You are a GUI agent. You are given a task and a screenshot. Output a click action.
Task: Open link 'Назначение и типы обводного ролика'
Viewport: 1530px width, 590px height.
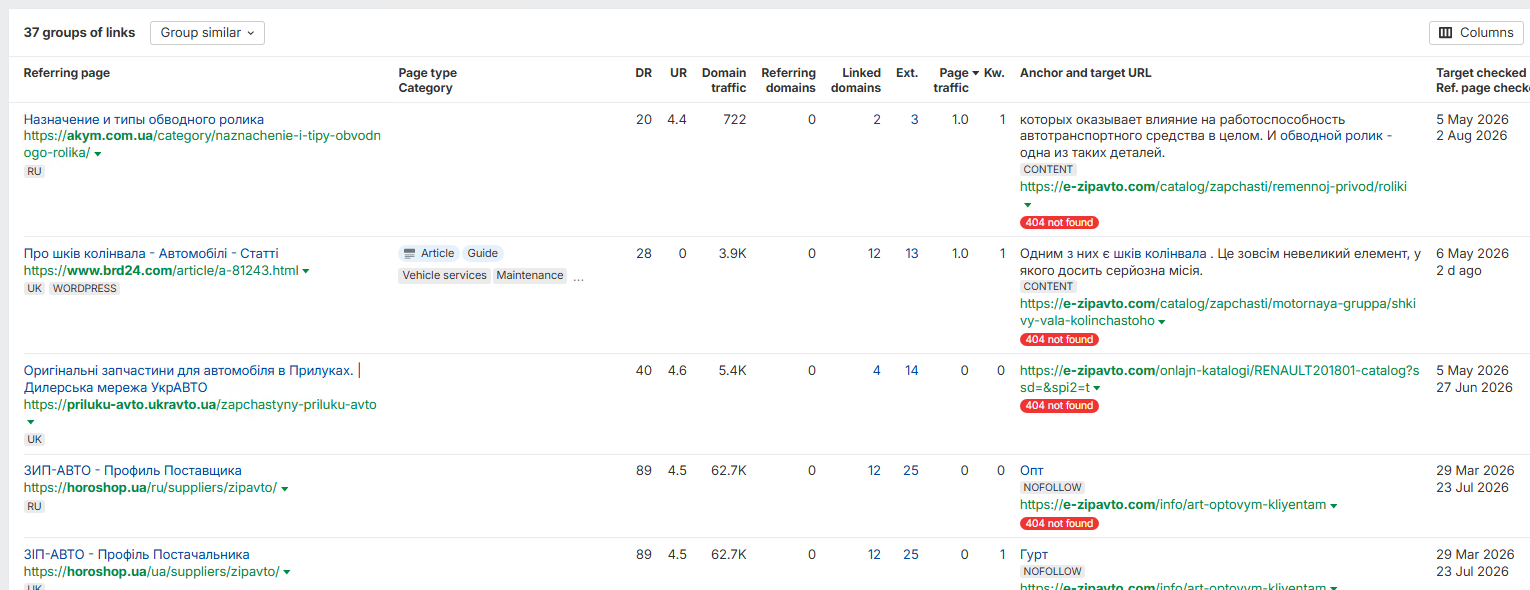144,119
